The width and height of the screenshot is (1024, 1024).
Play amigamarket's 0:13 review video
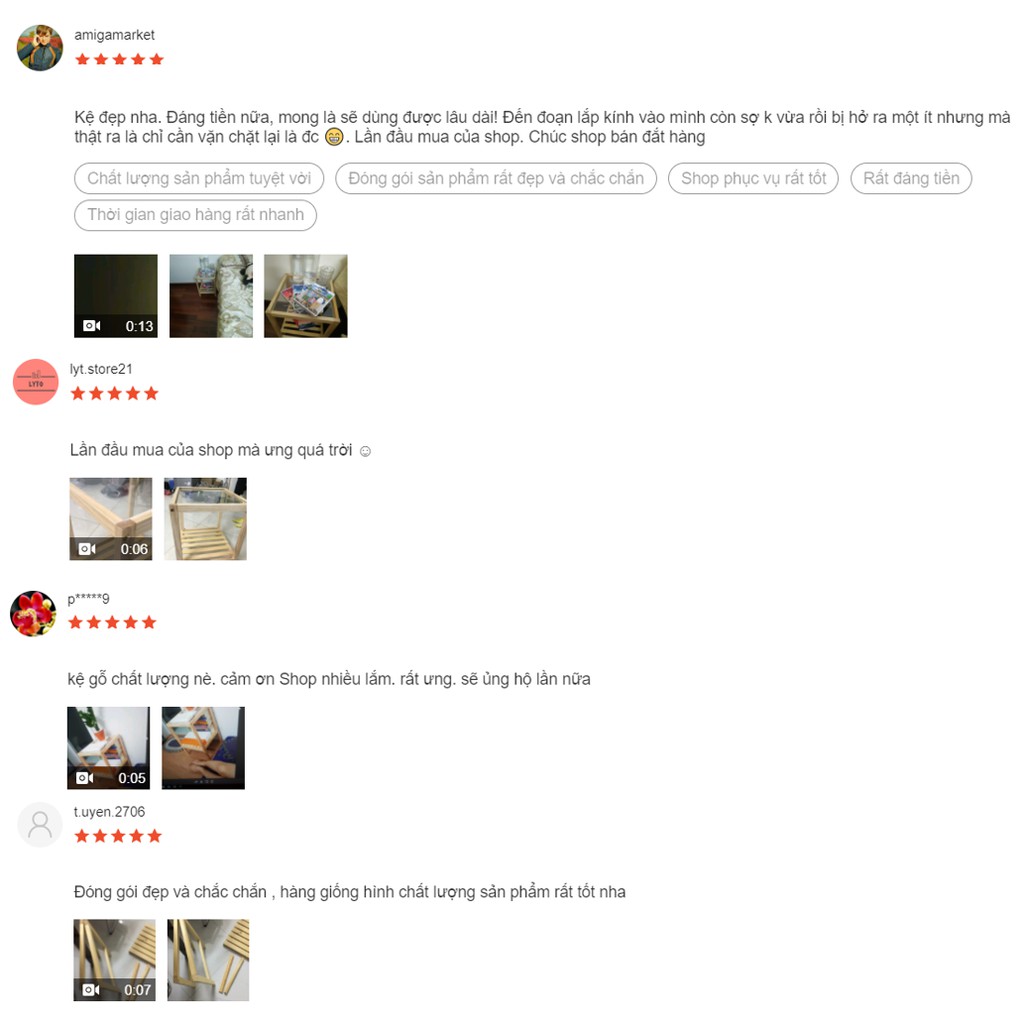(x=116, y=296)
